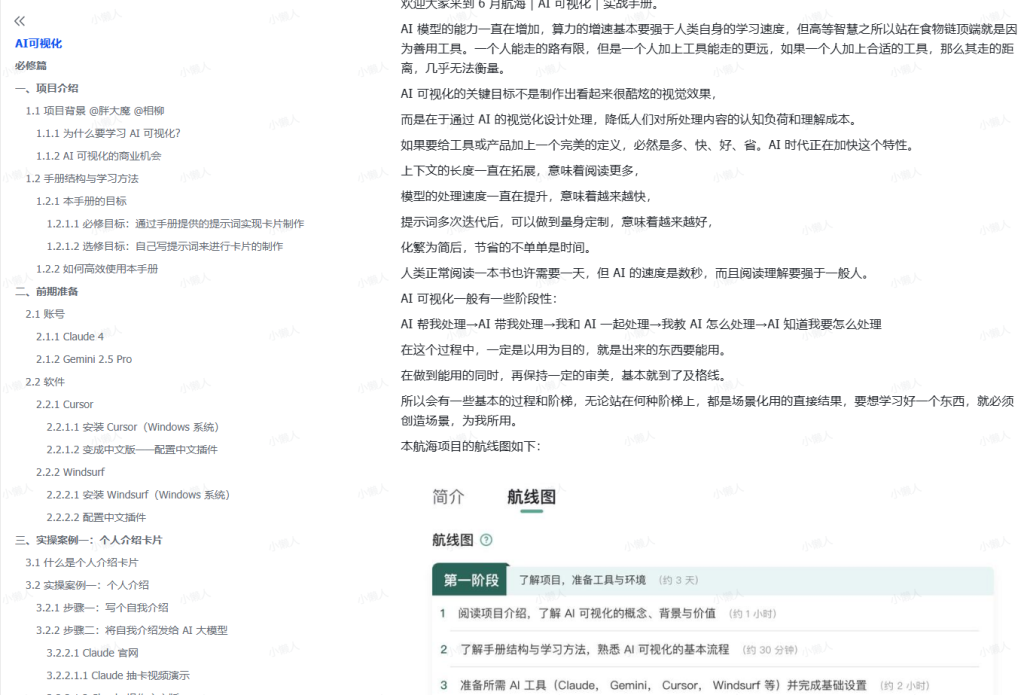1024x695 pixels.
Task: Click the paragraph starting AI 模型的能力一直在增加
Action: tap(709, 48)
